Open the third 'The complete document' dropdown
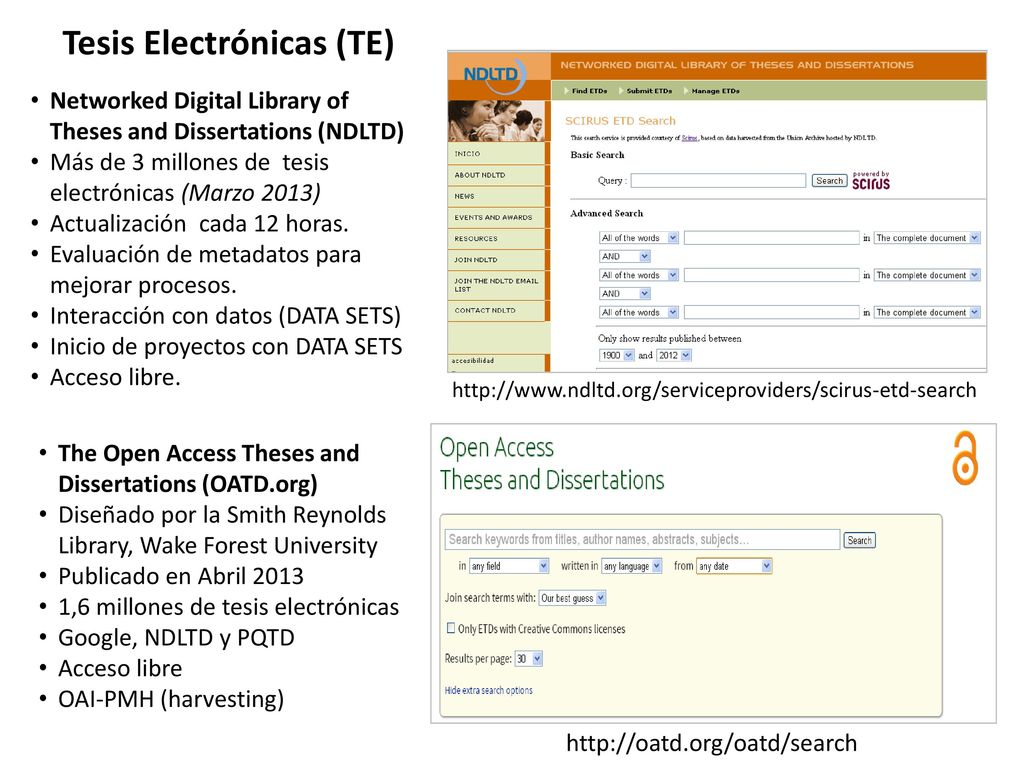 pyautogui.click(x=927, y=312)
